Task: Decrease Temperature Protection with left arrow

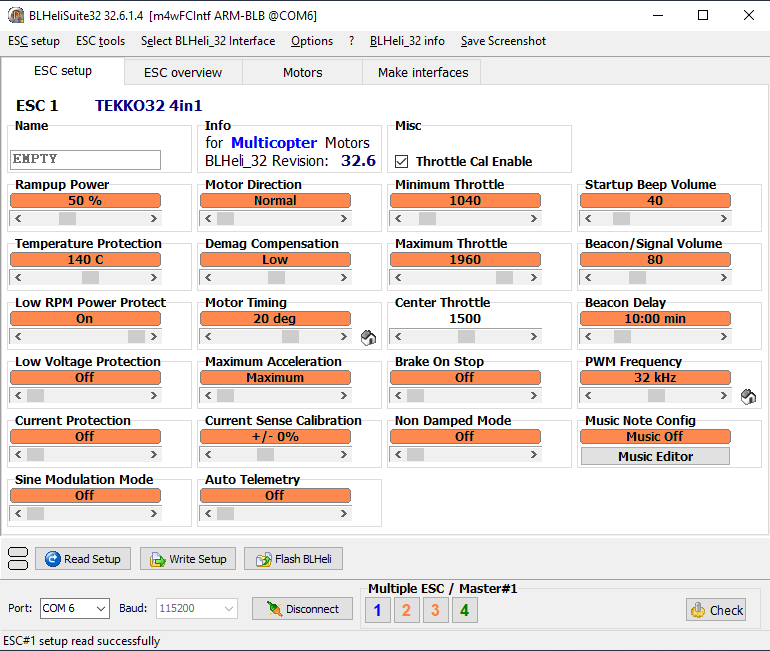Action: (x=18, y=277)
